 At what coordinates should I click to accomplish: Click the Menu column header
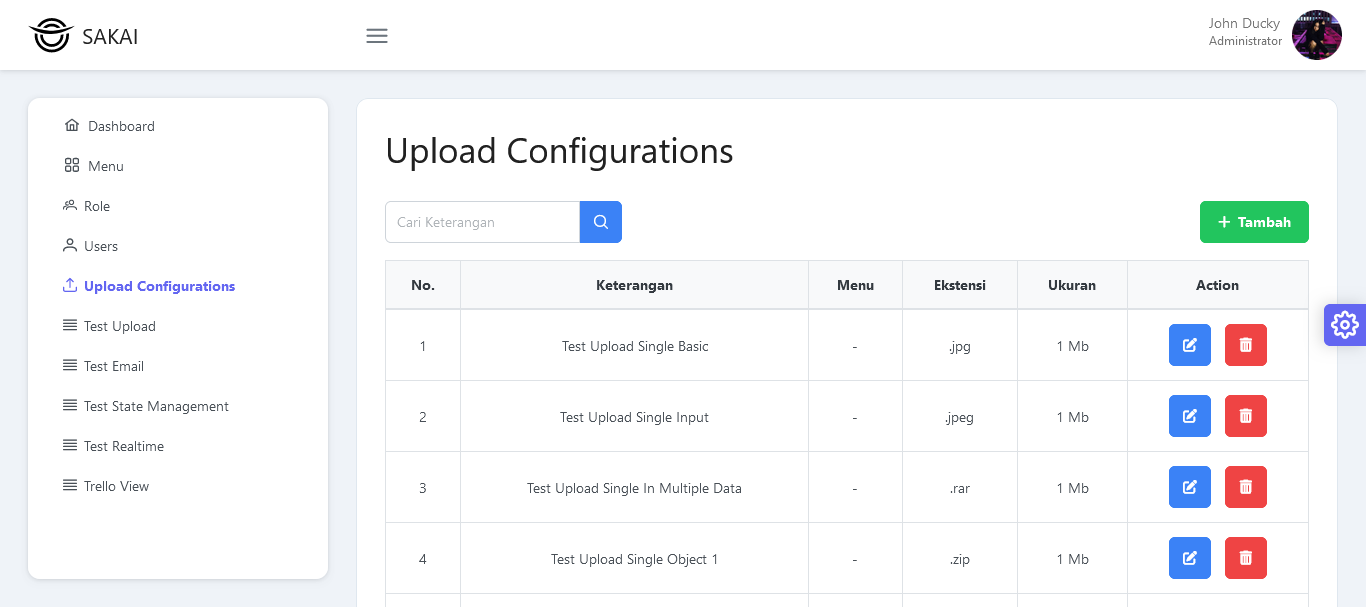point(855,285)
